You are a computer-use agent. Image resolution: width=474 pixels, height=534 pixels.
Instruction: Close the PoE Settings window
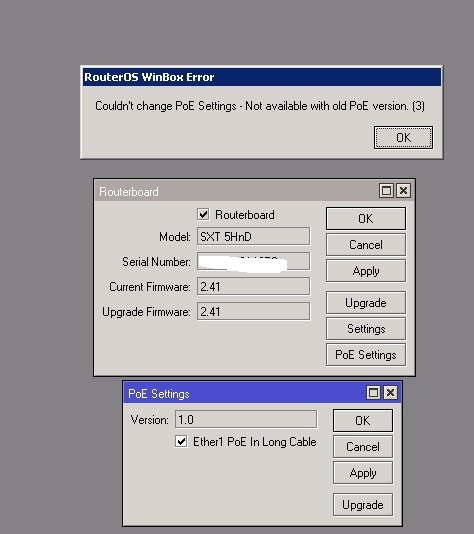391,393
